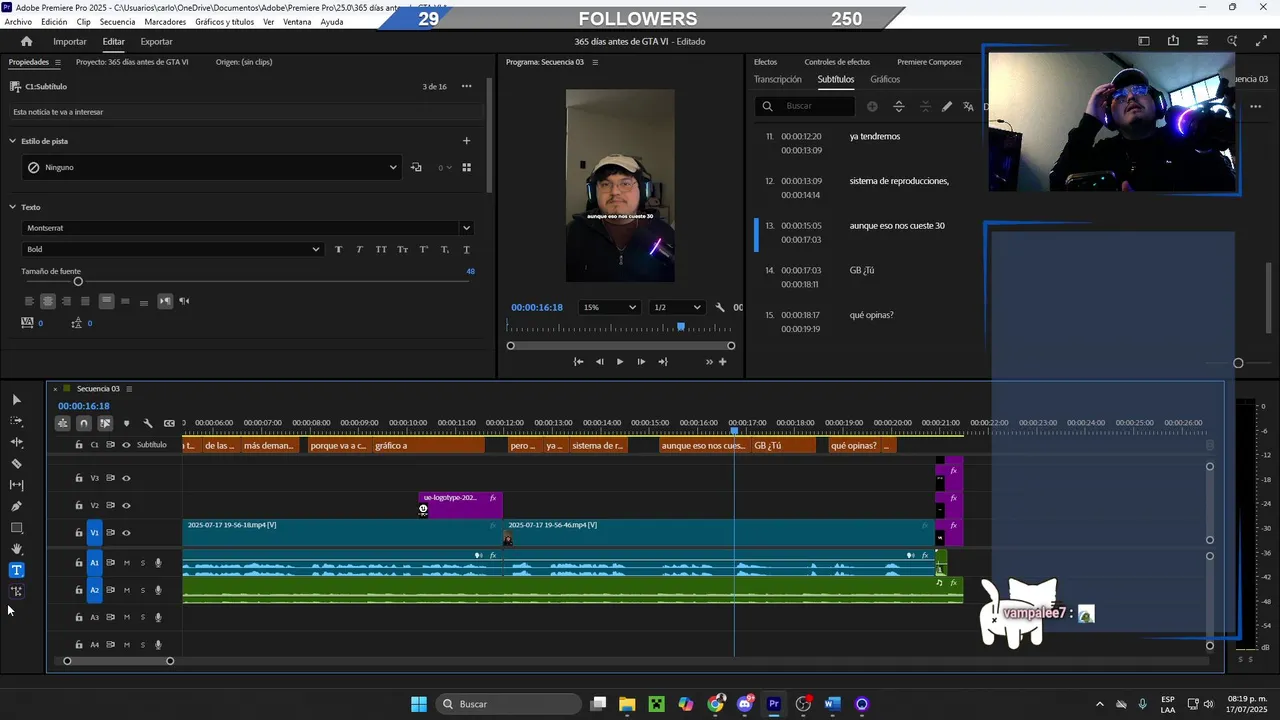Image resolution: width=1280 pixels, height=720 pixels.
Task: Solo audio track A2
Action: coord(142,590)
